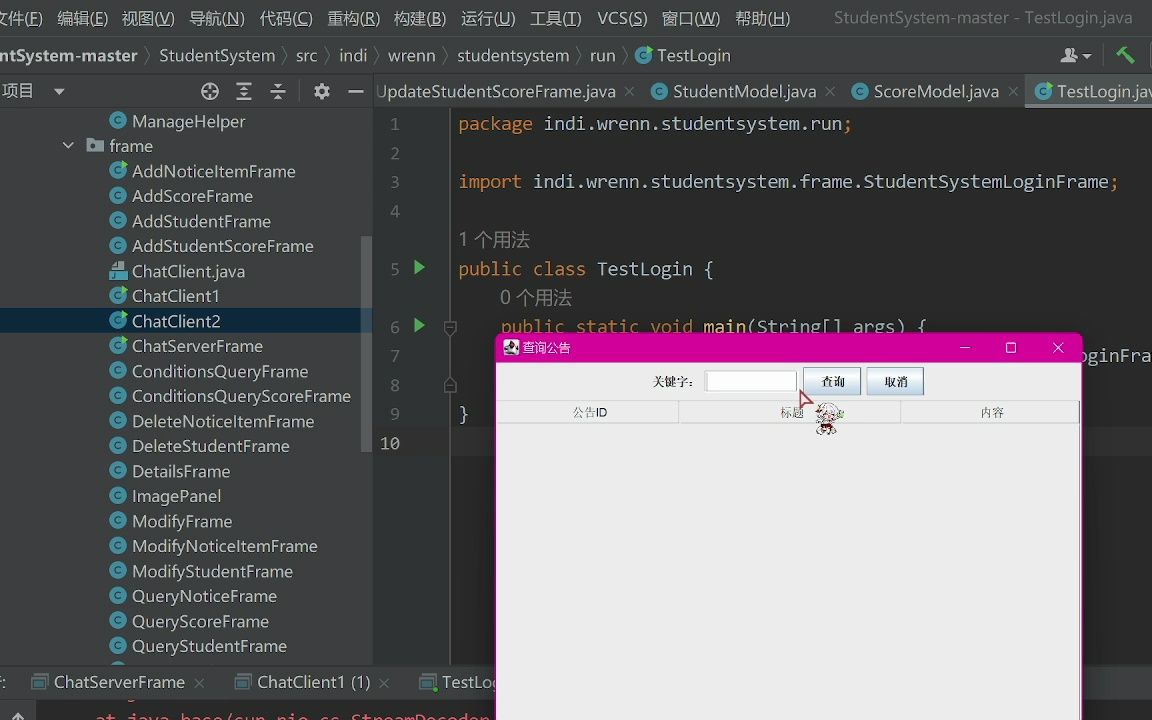This screenshot has height=720, width=1152.
Task: Click the fold marker on line 8 gutter
Action: (450, 384)
